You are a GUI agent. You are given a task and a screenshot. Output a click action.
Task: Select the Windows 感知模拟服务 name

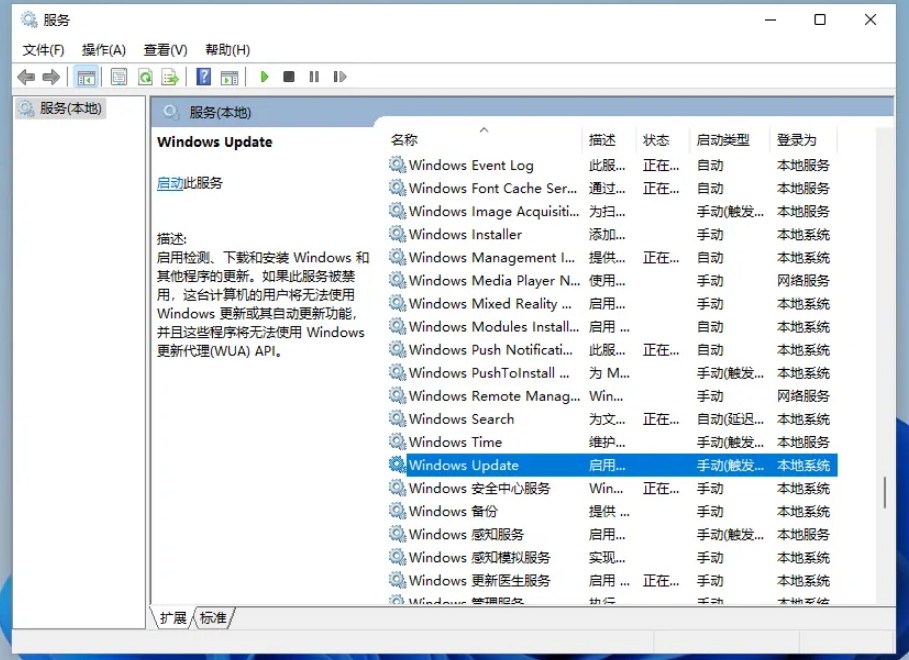pos(479,557)
